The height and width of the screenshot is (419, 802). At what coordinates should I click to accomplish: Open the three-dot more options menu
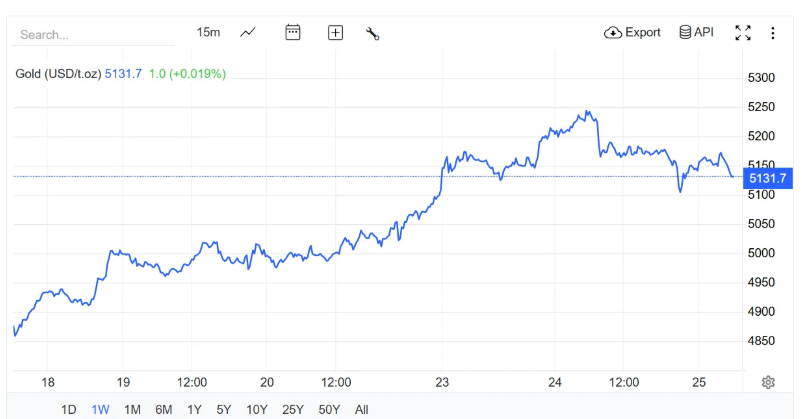click(x=773, y=33)
